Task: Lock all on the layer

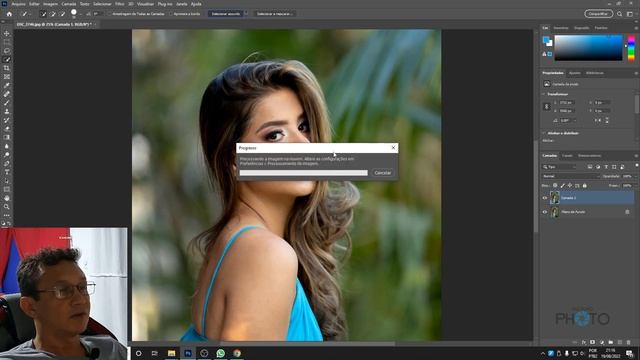Action: [584, 186]
